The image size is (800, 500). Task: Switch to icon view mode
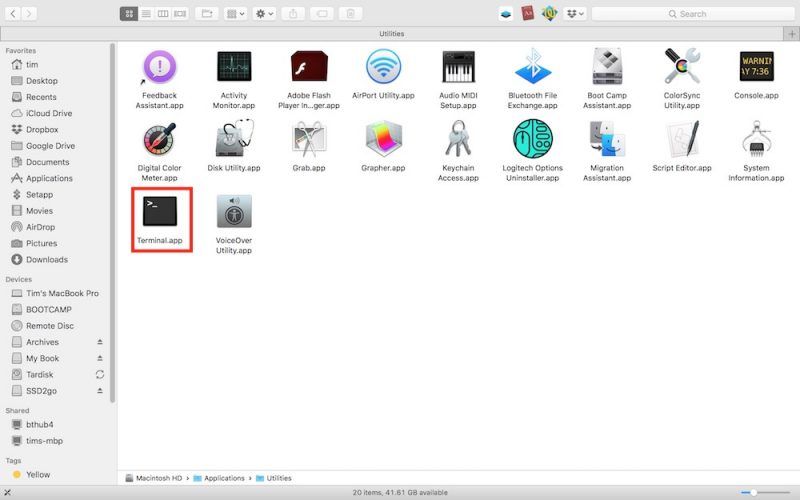coord(128,14)
